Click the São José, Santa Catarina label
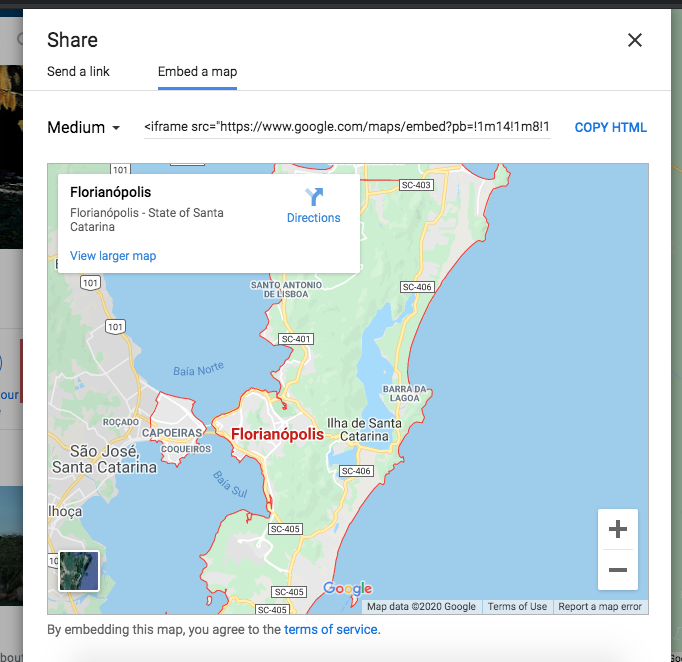Image resolution: width=682 pixels, height=662 pixels. pyautogui.click(x=104, y=459)
